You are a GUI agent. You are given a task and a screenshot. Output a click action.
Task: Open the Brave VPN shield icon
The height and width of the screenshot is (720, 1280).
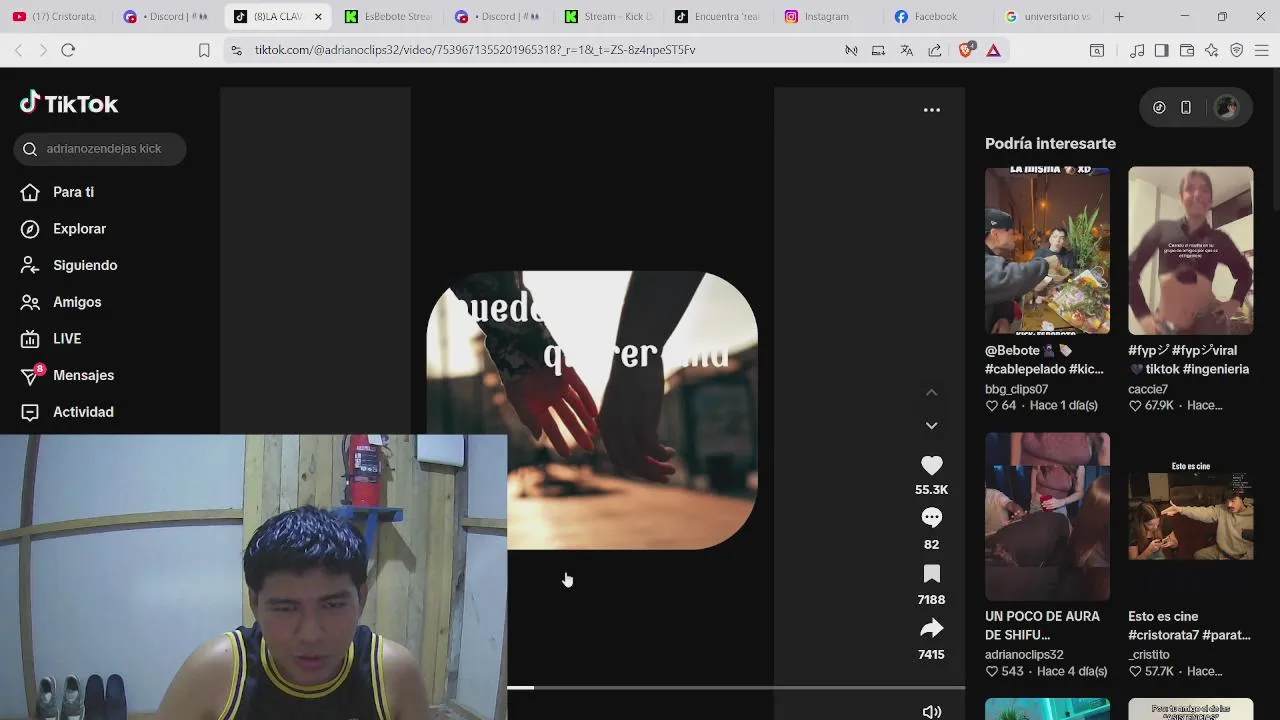pos(1236,50)
